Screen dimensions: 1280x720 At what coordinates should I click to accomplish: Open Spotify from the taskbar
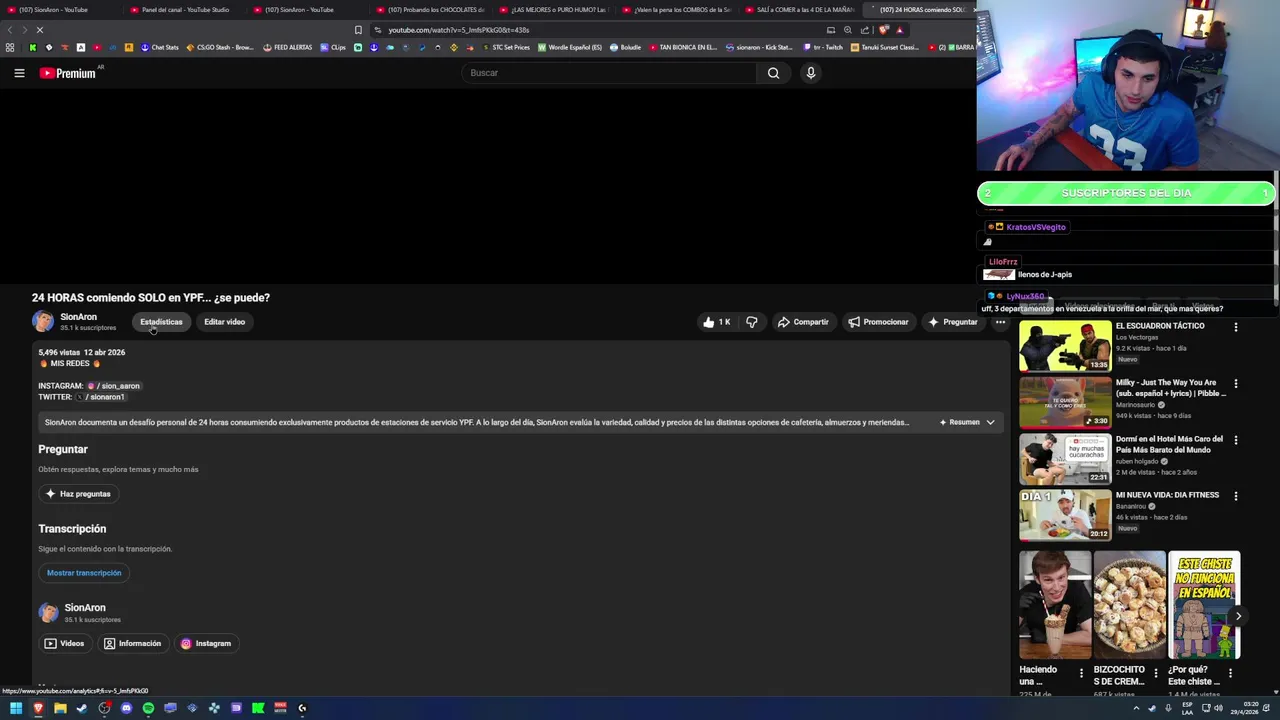[x=148, y=708]
